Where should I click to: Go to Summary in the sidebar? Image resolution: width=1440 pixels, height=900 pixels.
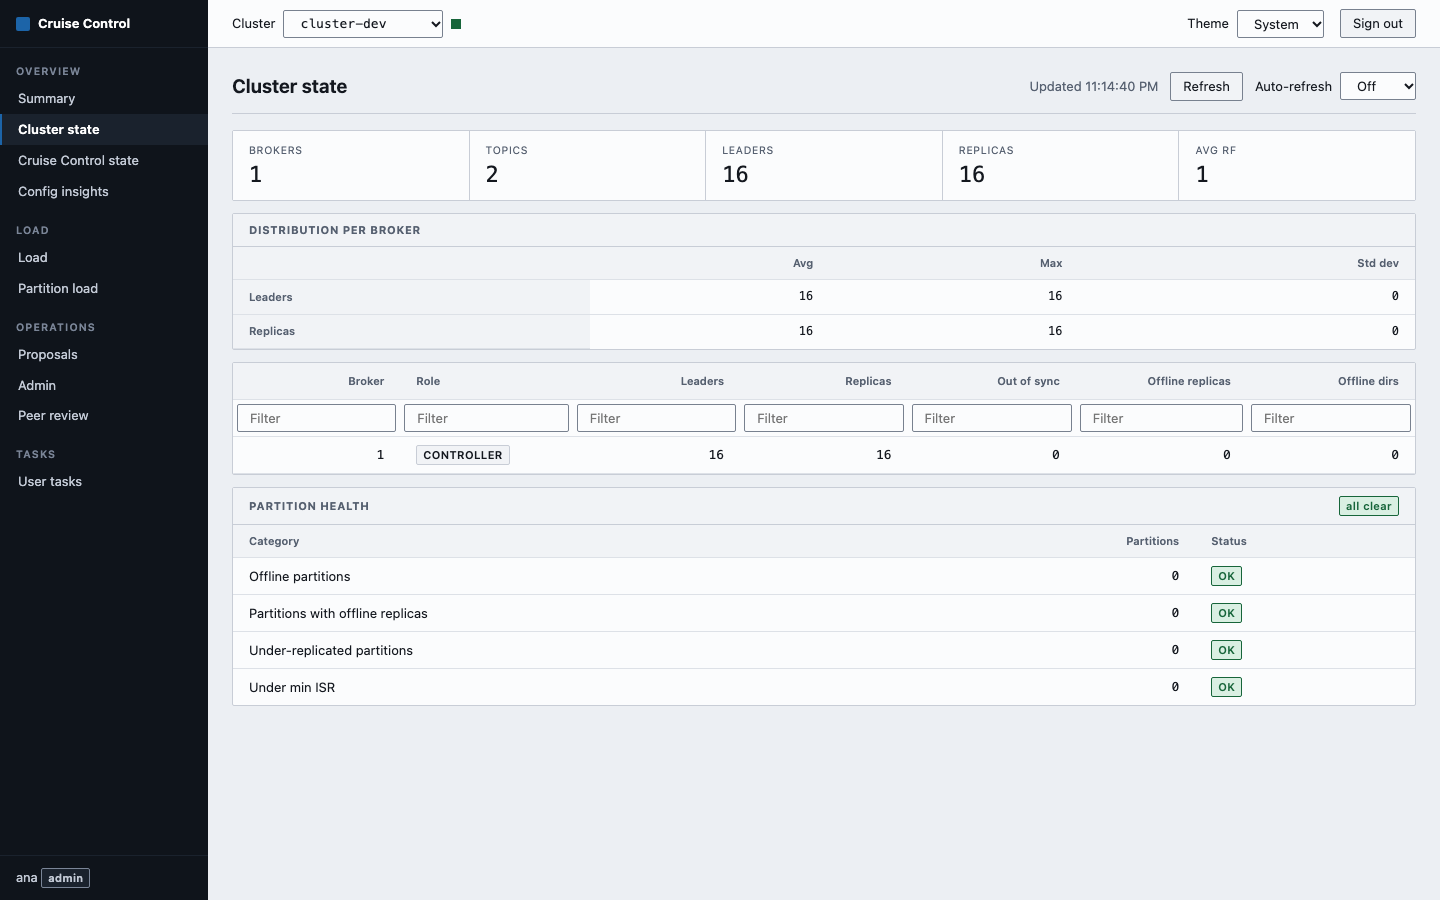(x=104, y=98)
